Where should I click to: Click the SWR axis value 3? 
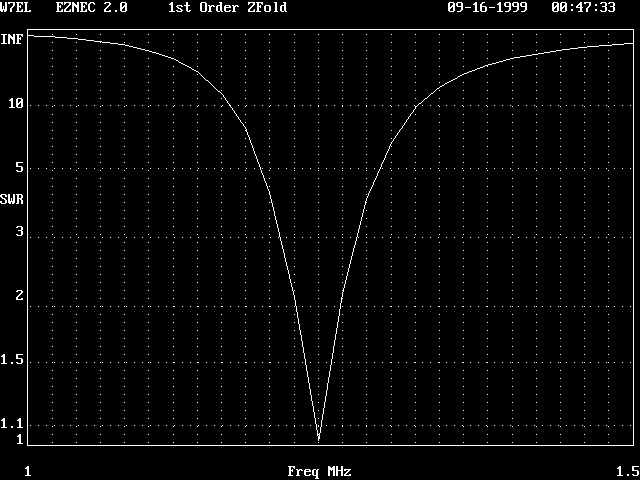[19, 231]
